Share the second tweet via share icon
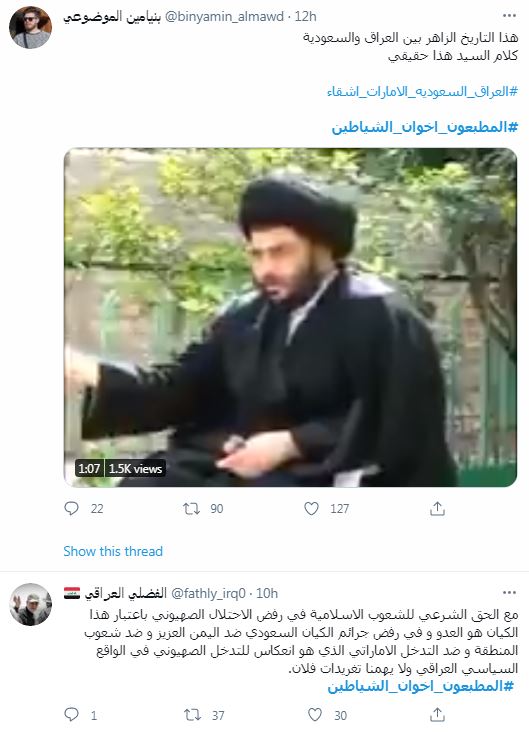Image resolution: width=529 pixels, height=734 pixels. tap(437, 714)
